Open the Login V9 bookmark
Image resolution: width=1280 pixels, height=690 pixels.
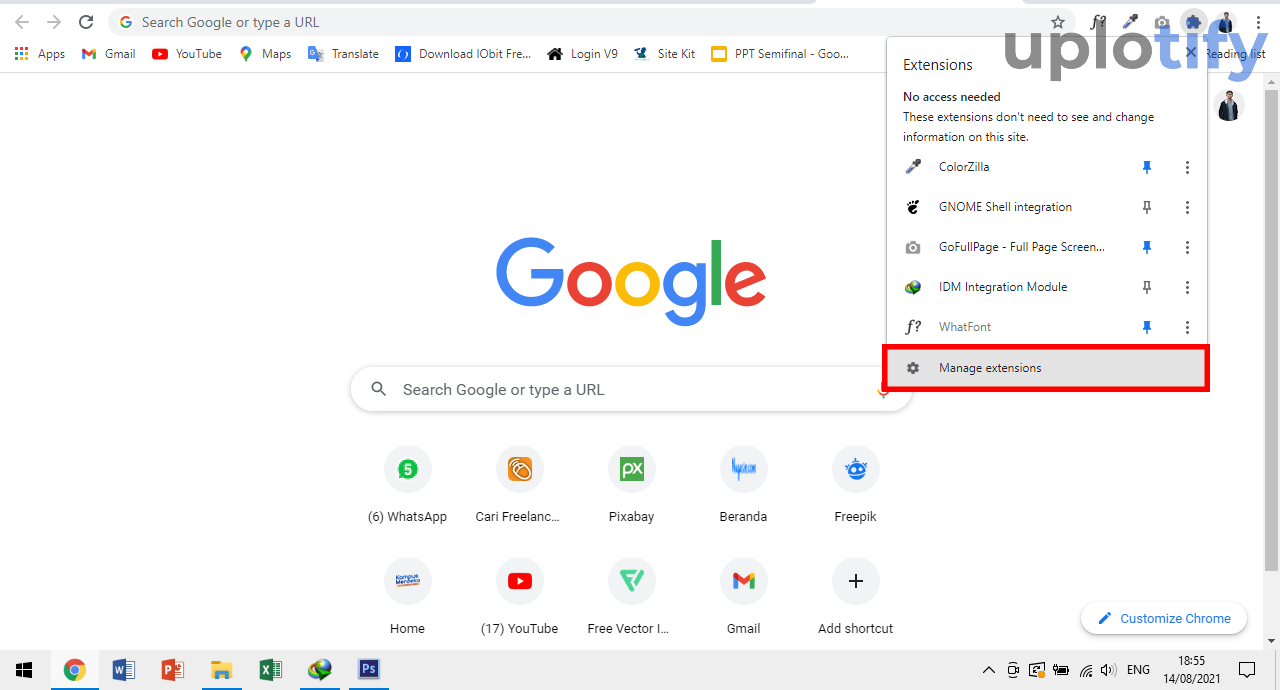coord(582,54)
